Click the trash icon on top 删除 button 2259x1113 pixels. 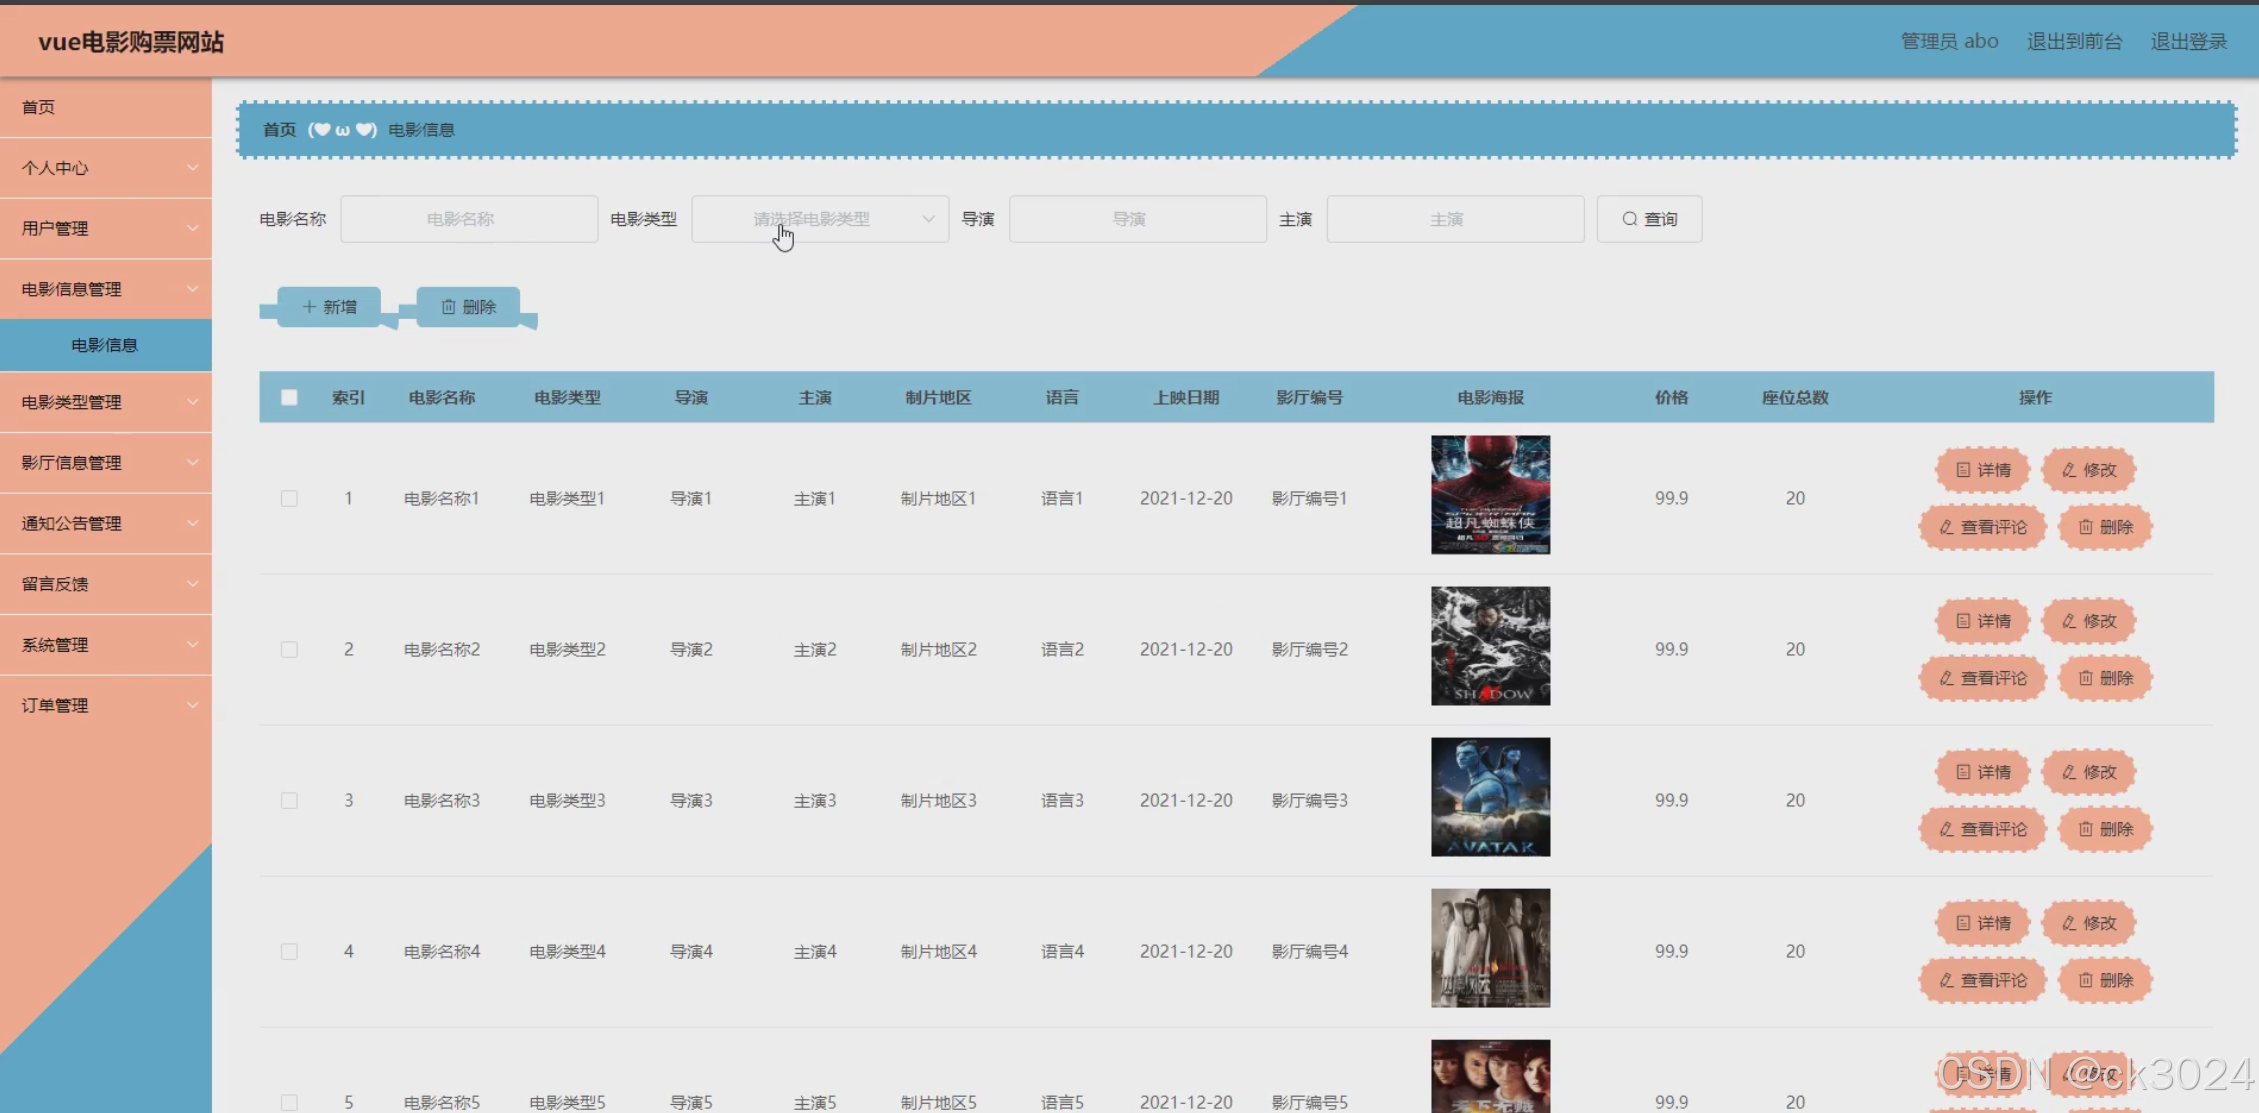coord(449,307)
